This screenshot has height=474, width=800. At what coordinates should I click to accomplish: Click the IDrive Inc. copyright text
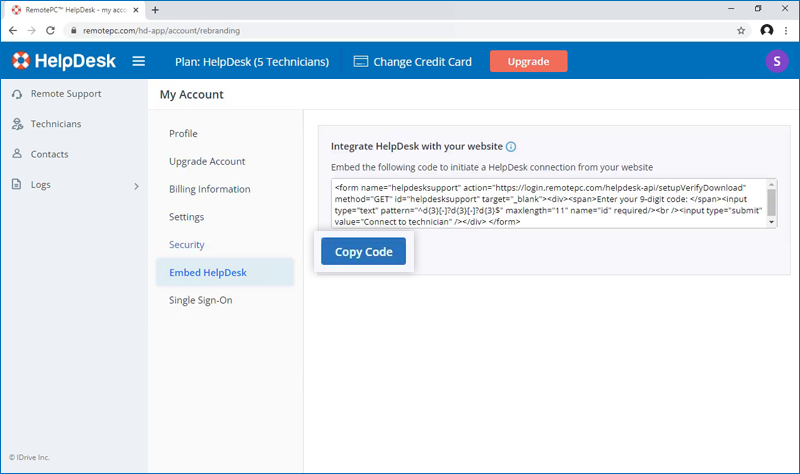29,457
